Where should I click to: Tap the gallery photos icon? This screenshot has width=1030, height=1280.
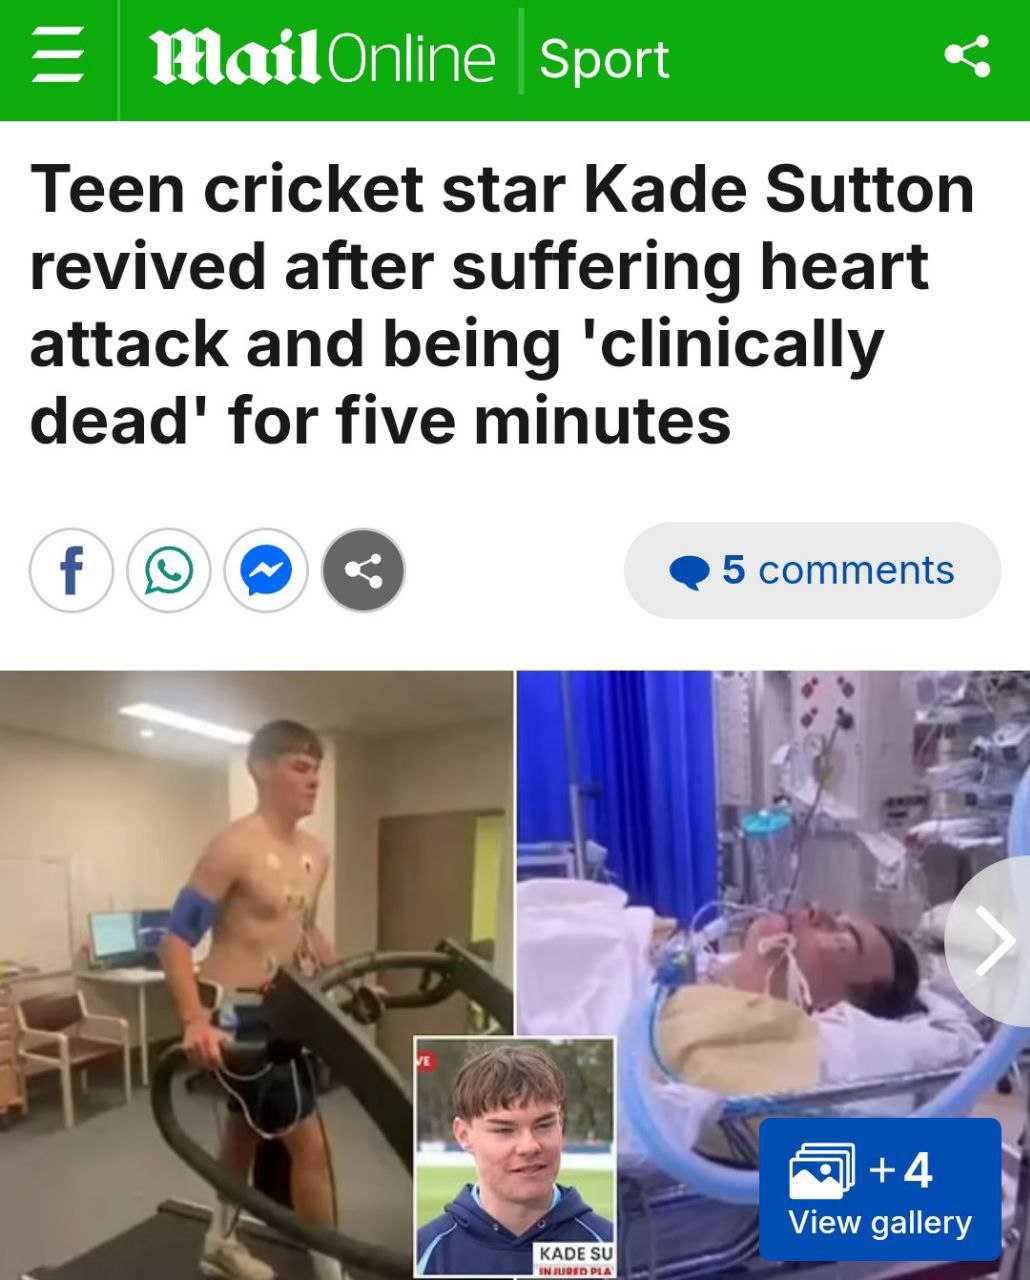(822, 1171)
